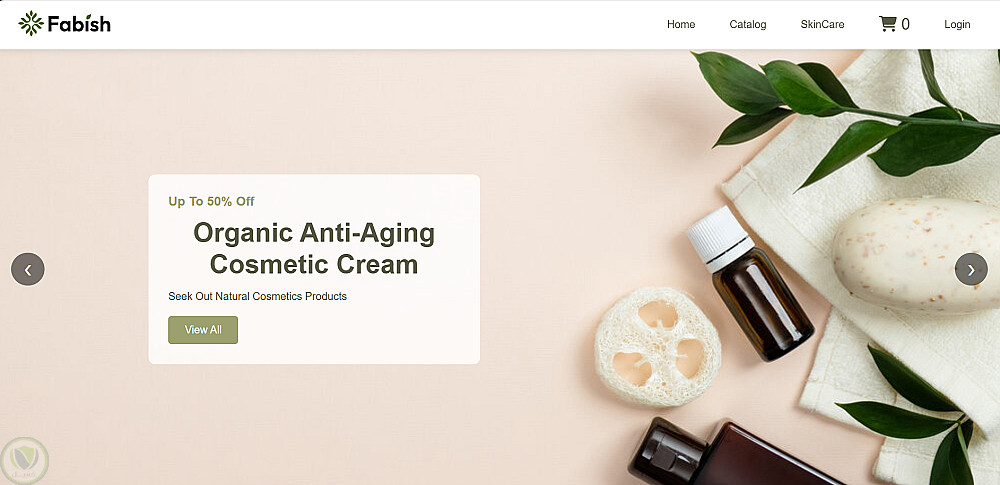Click the loofah sponge slice image
Image resolution: width=1000 pixels, height=485 pixels.
[x=658, y=347]
